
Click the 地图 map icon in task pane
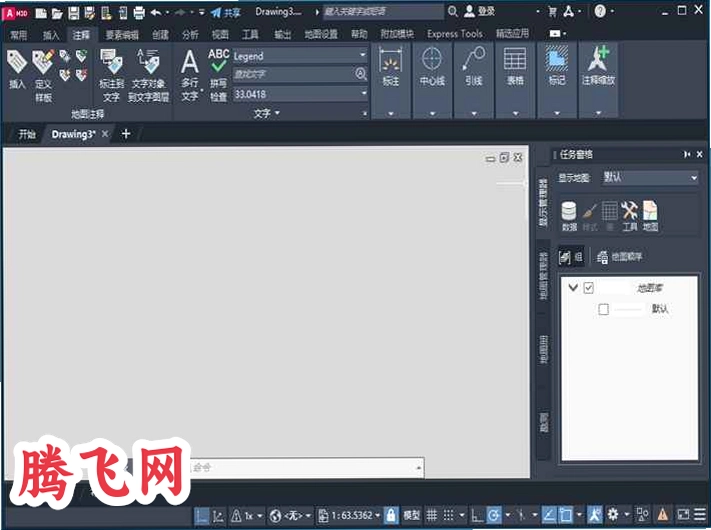(650, 216)
